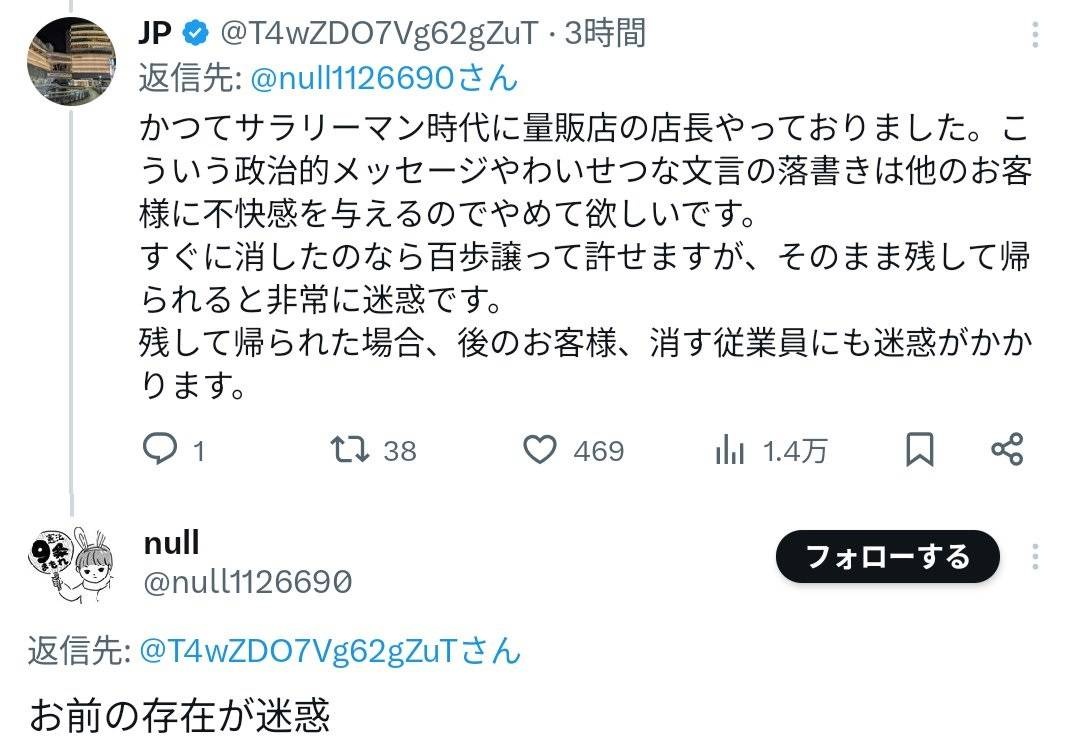
Task: Open the @null1126690さん reply-to link
Action: (384, 78)
